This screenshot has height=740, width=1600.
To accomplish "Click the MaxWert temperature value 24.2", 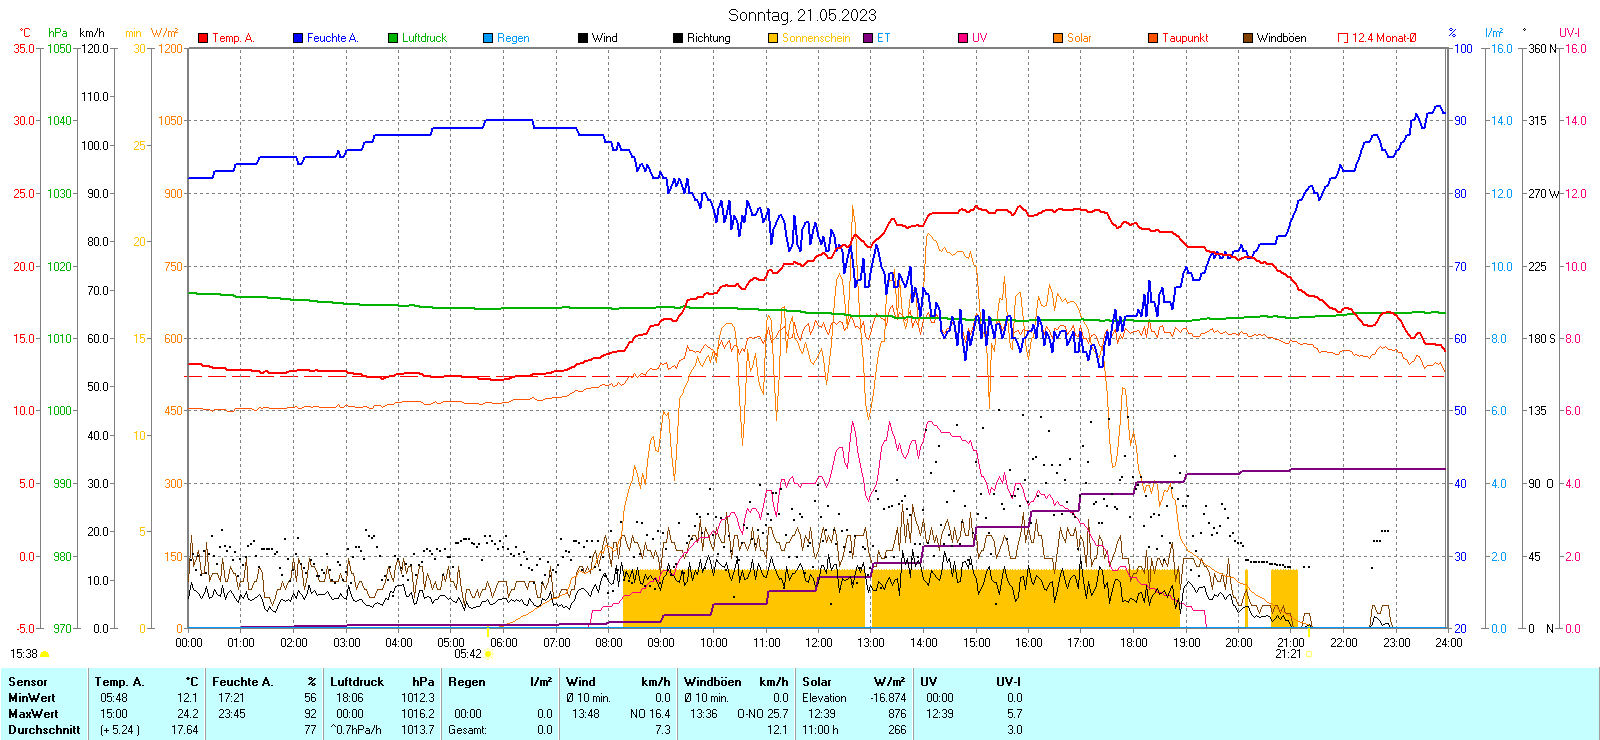I will point(187,714).
